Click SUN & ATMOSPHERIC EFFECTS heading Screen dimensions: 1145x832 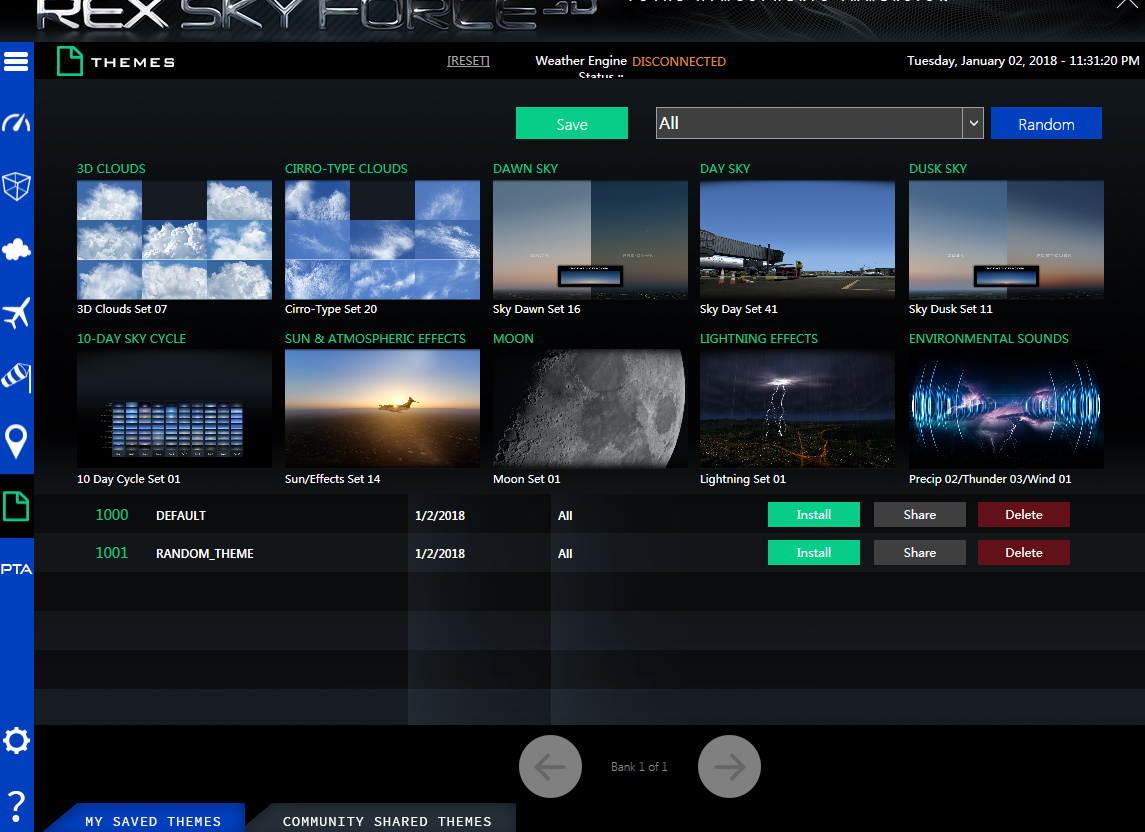tap(375, 339)
